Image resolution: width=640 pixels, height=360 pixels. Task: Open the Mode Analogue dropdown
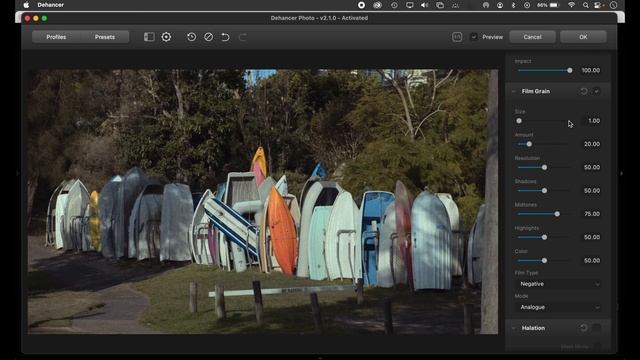(x=558, y=307)
